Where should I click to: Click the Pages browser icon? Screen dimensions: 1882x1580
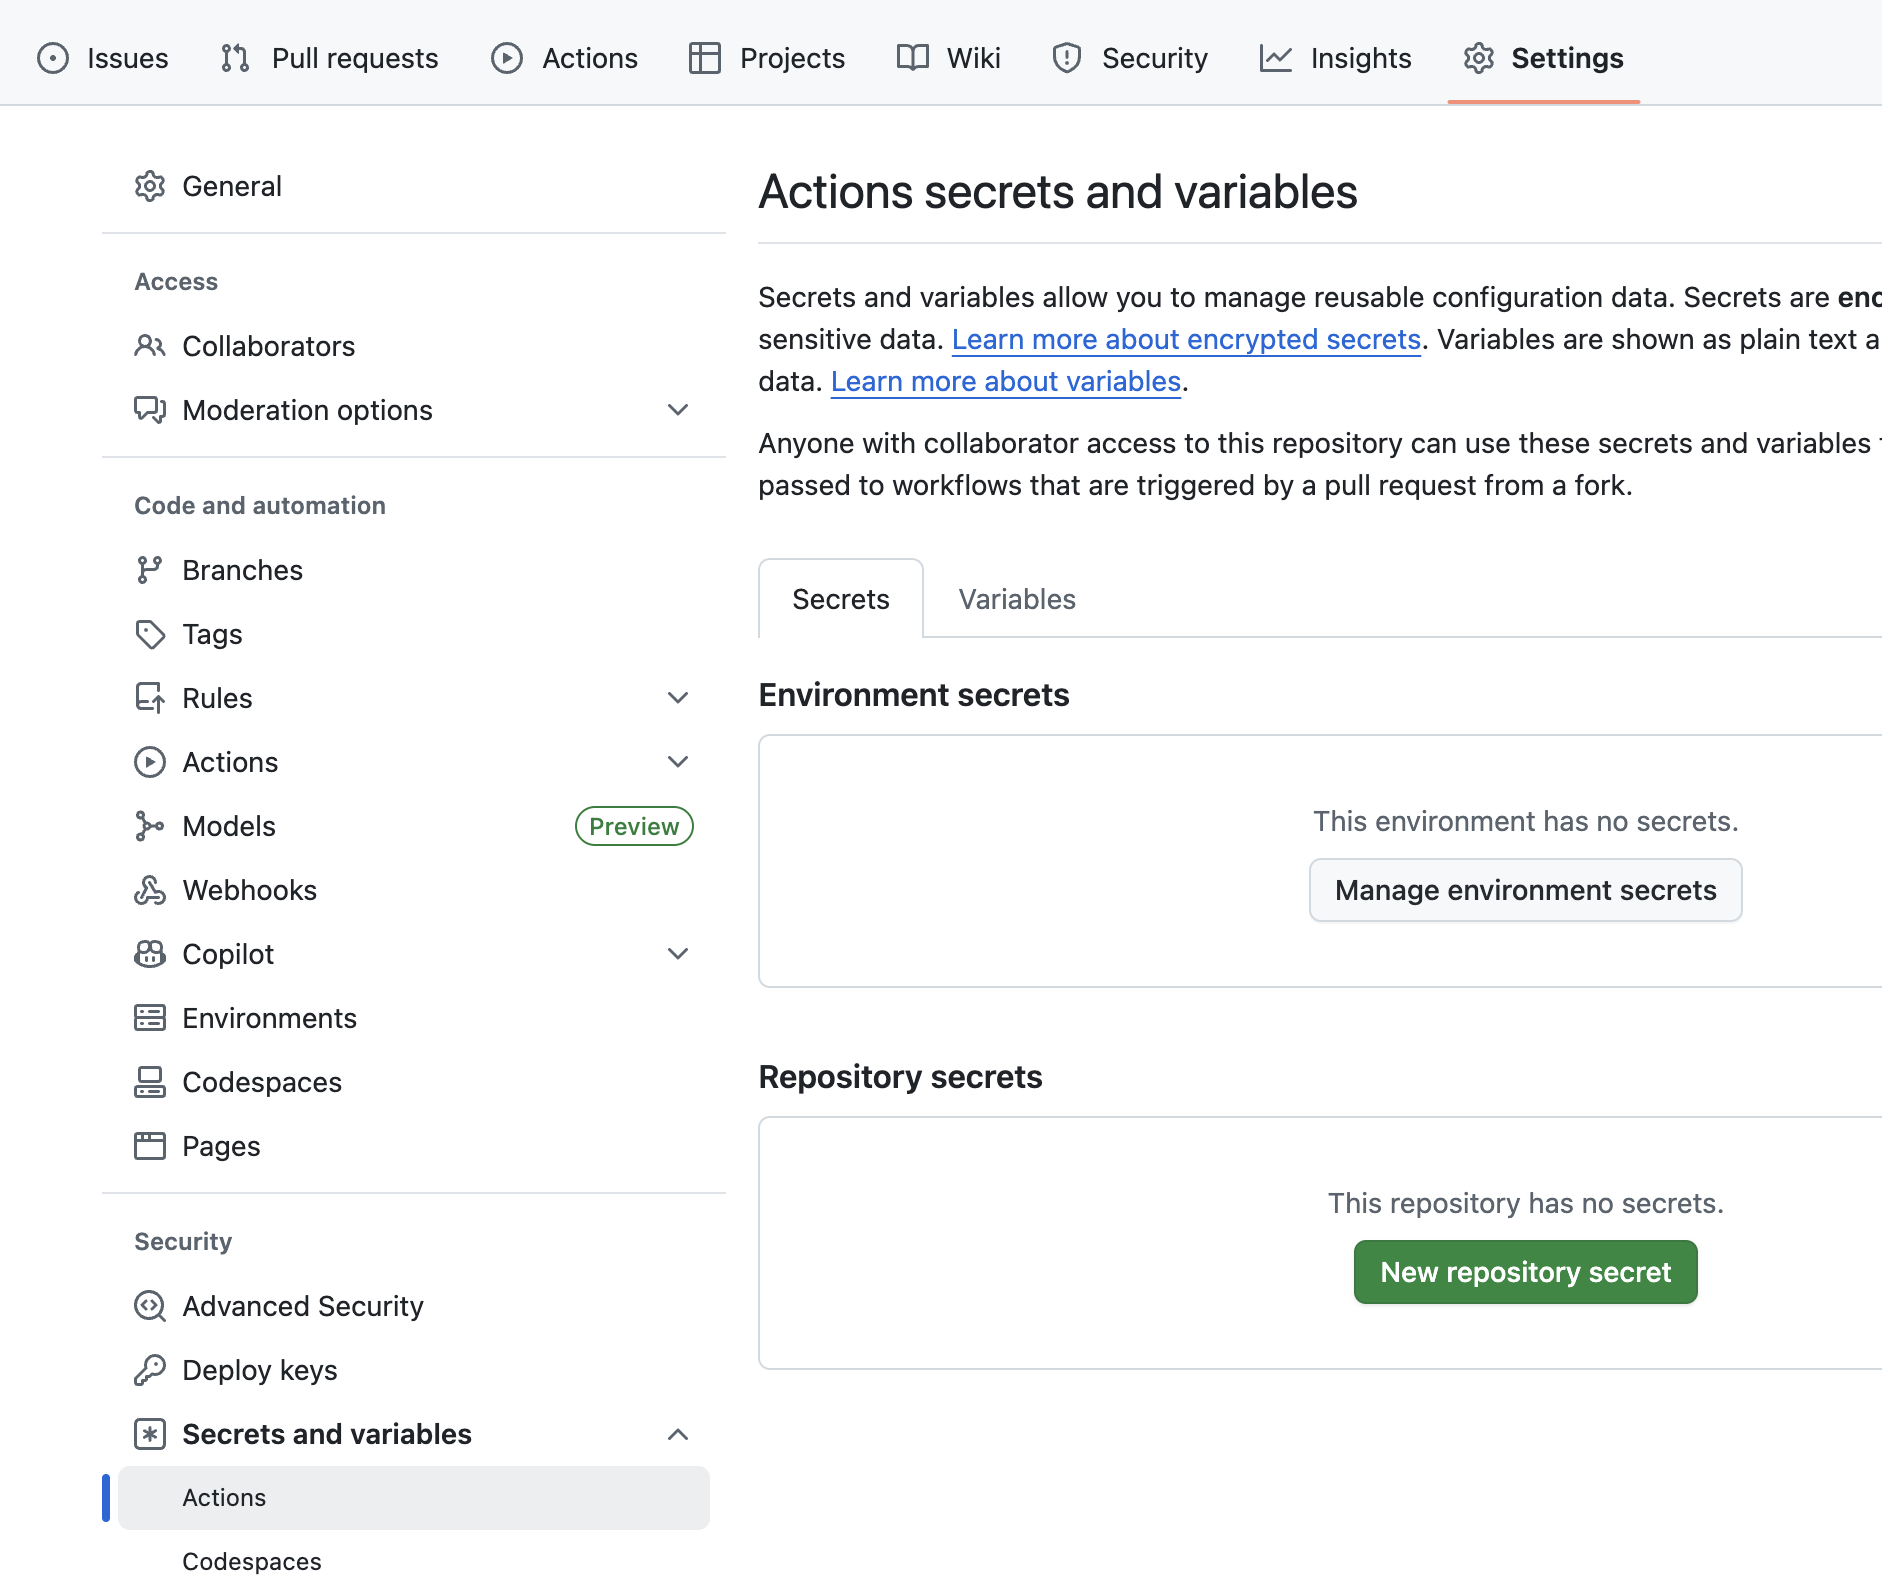(150, 1146)
